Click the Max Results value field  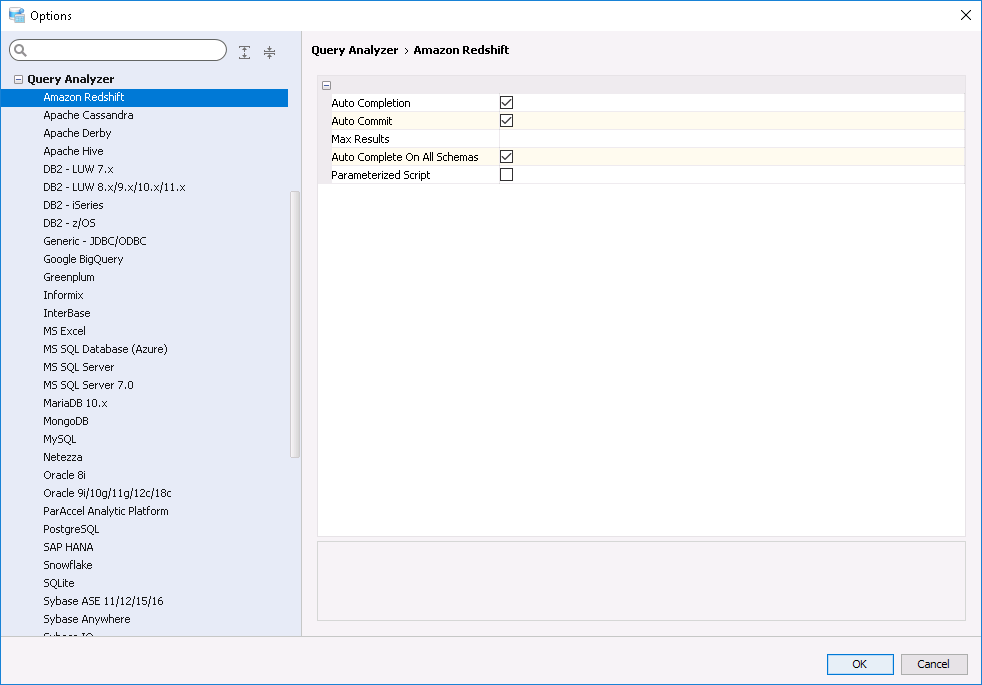(x=730, y=139)
